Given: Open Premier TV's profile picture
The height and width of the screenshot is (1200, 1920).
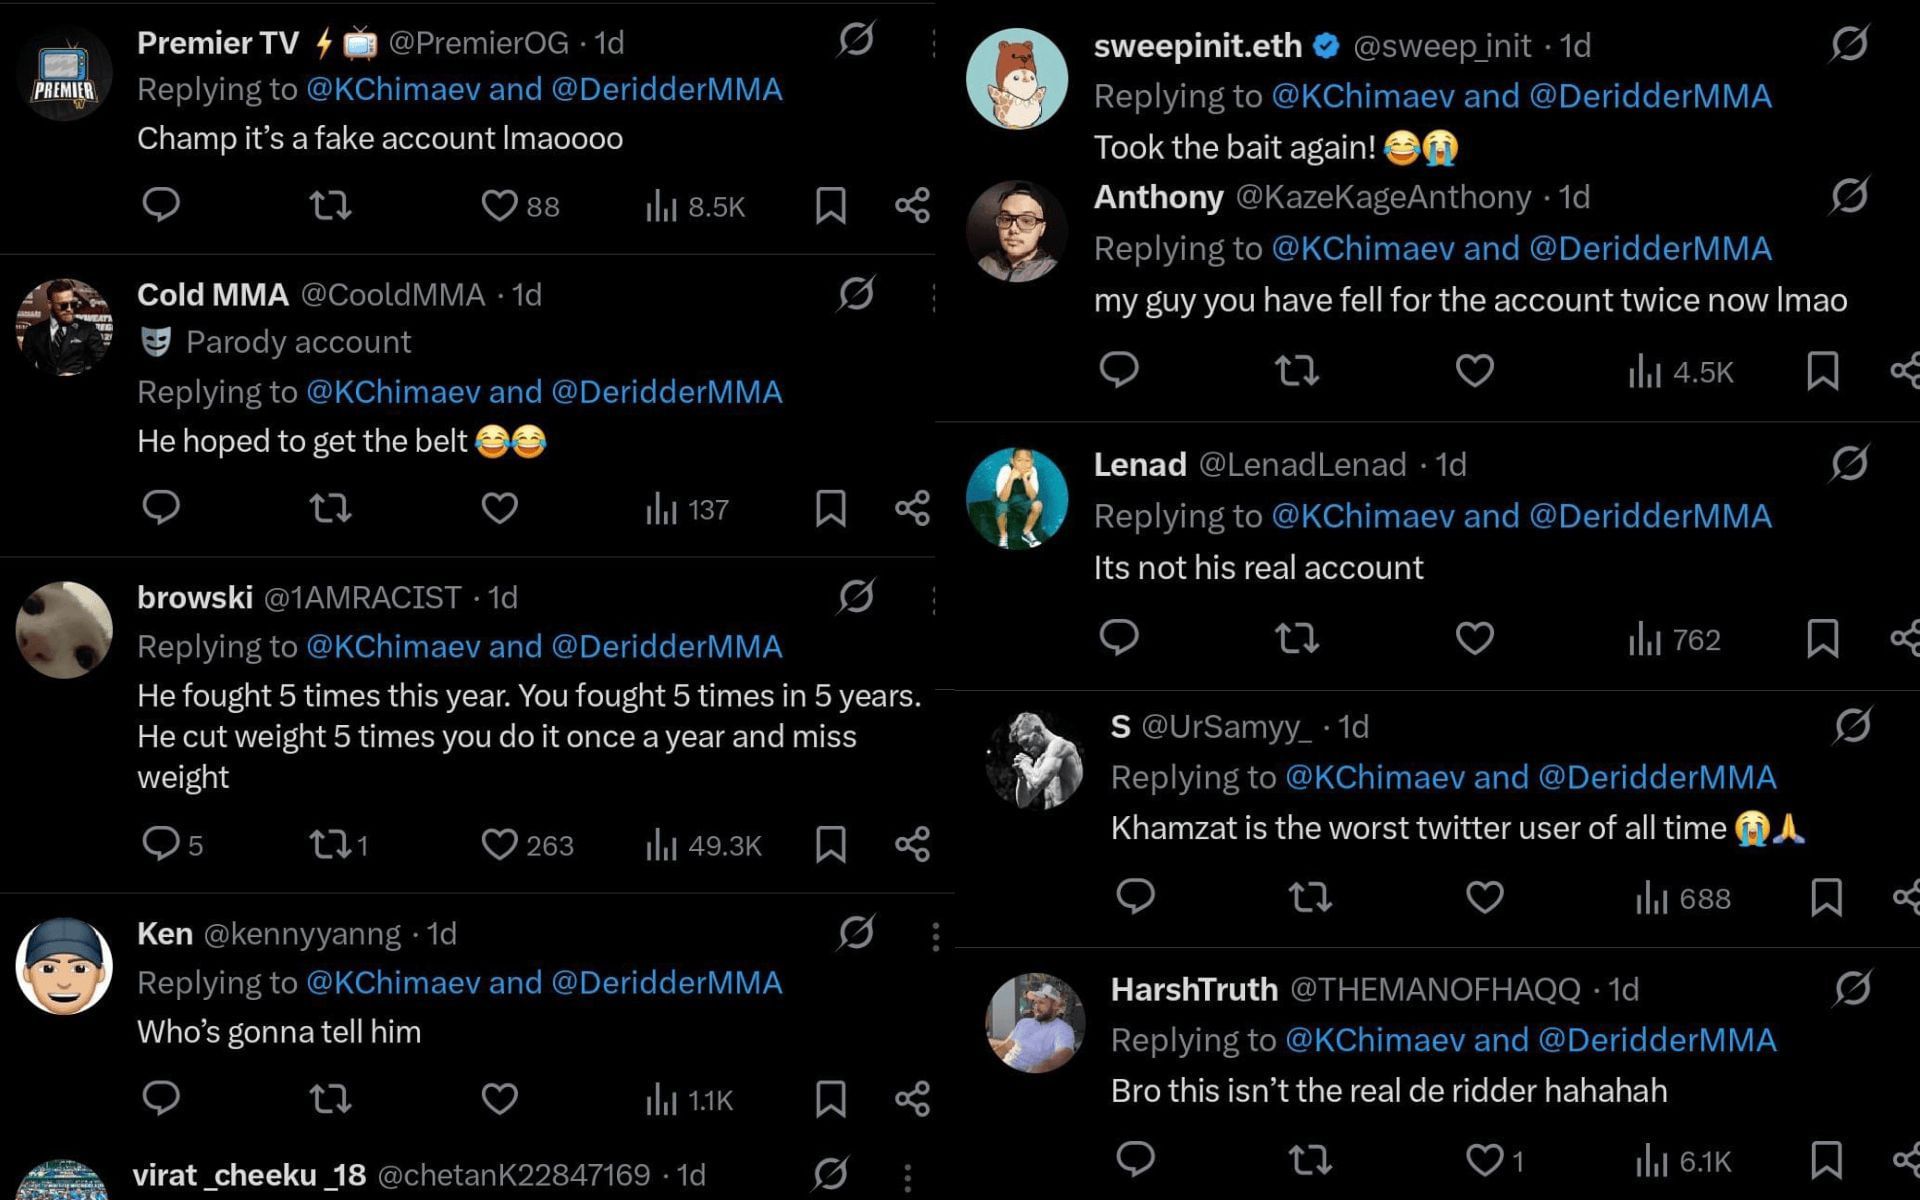Looking at the screenshot, I should 64,76.
